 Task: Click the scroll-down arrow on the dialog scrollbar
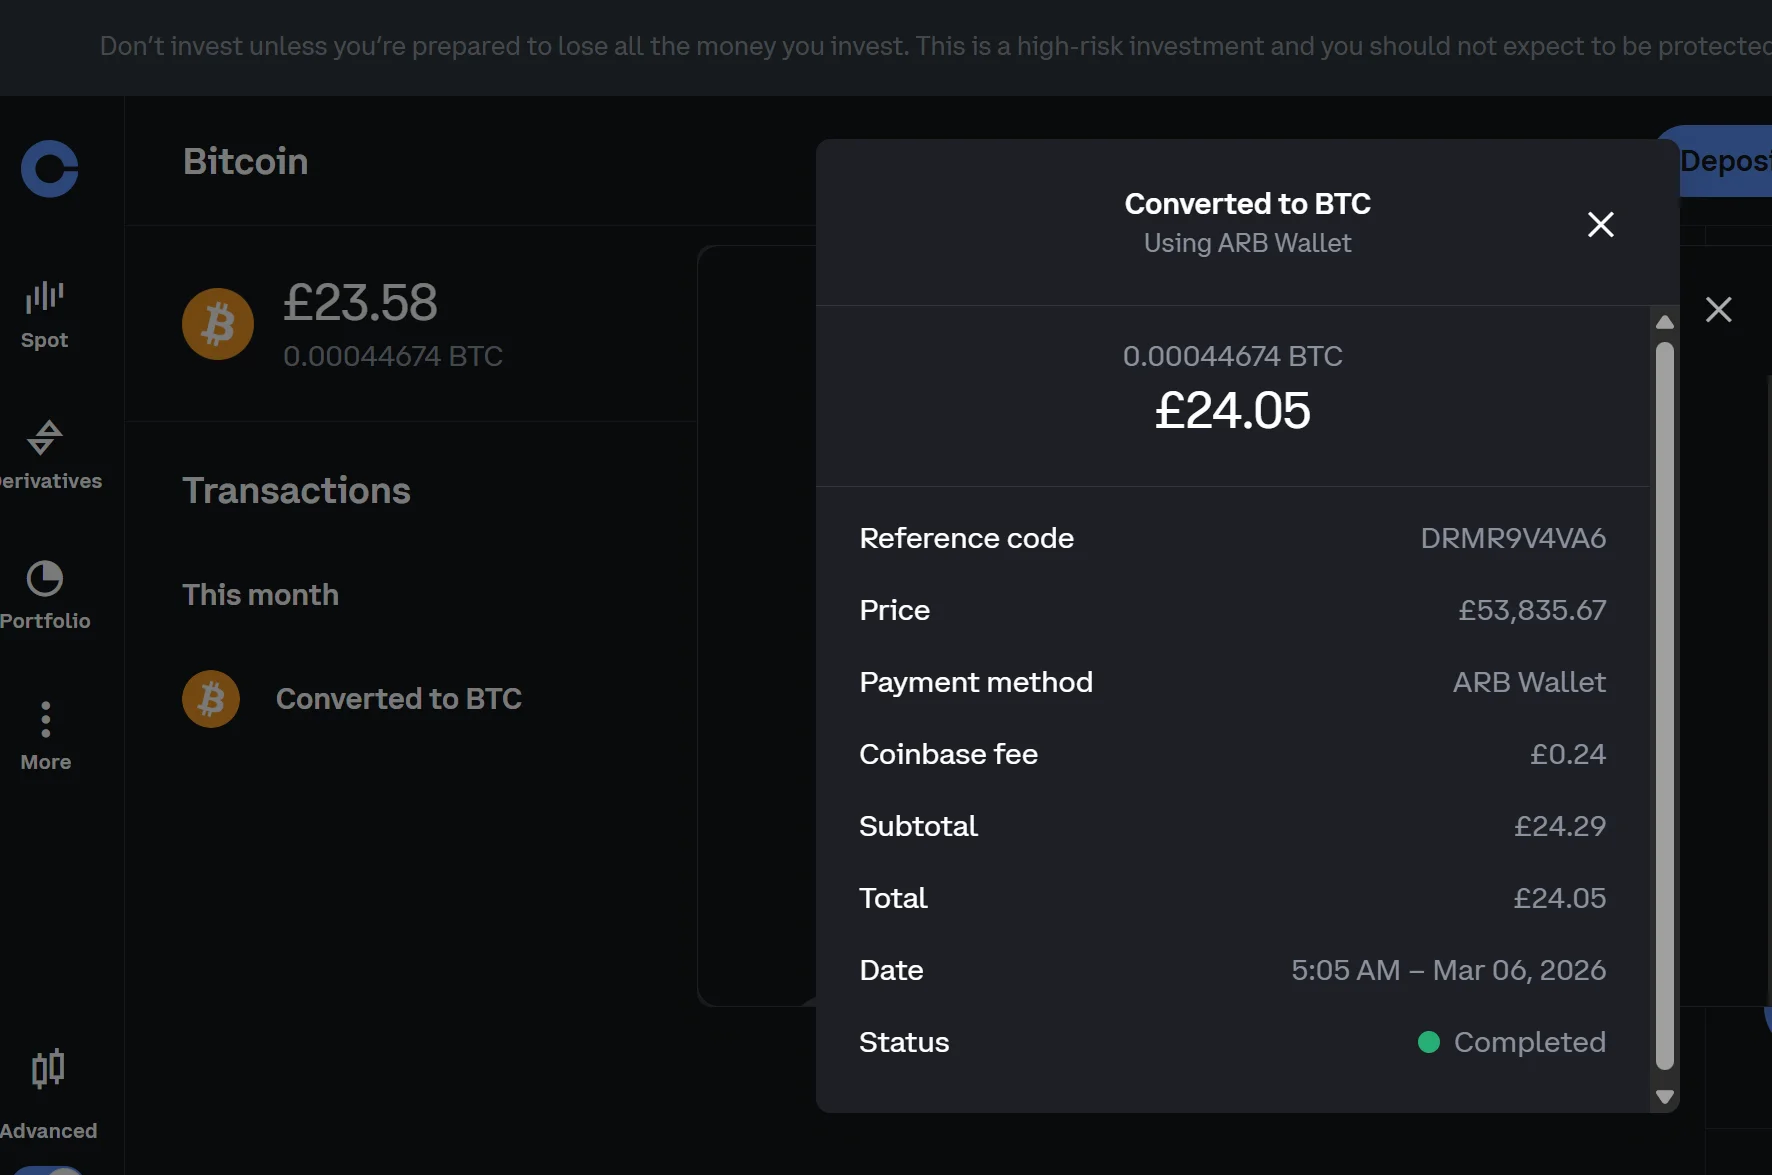[1664, 1096]
